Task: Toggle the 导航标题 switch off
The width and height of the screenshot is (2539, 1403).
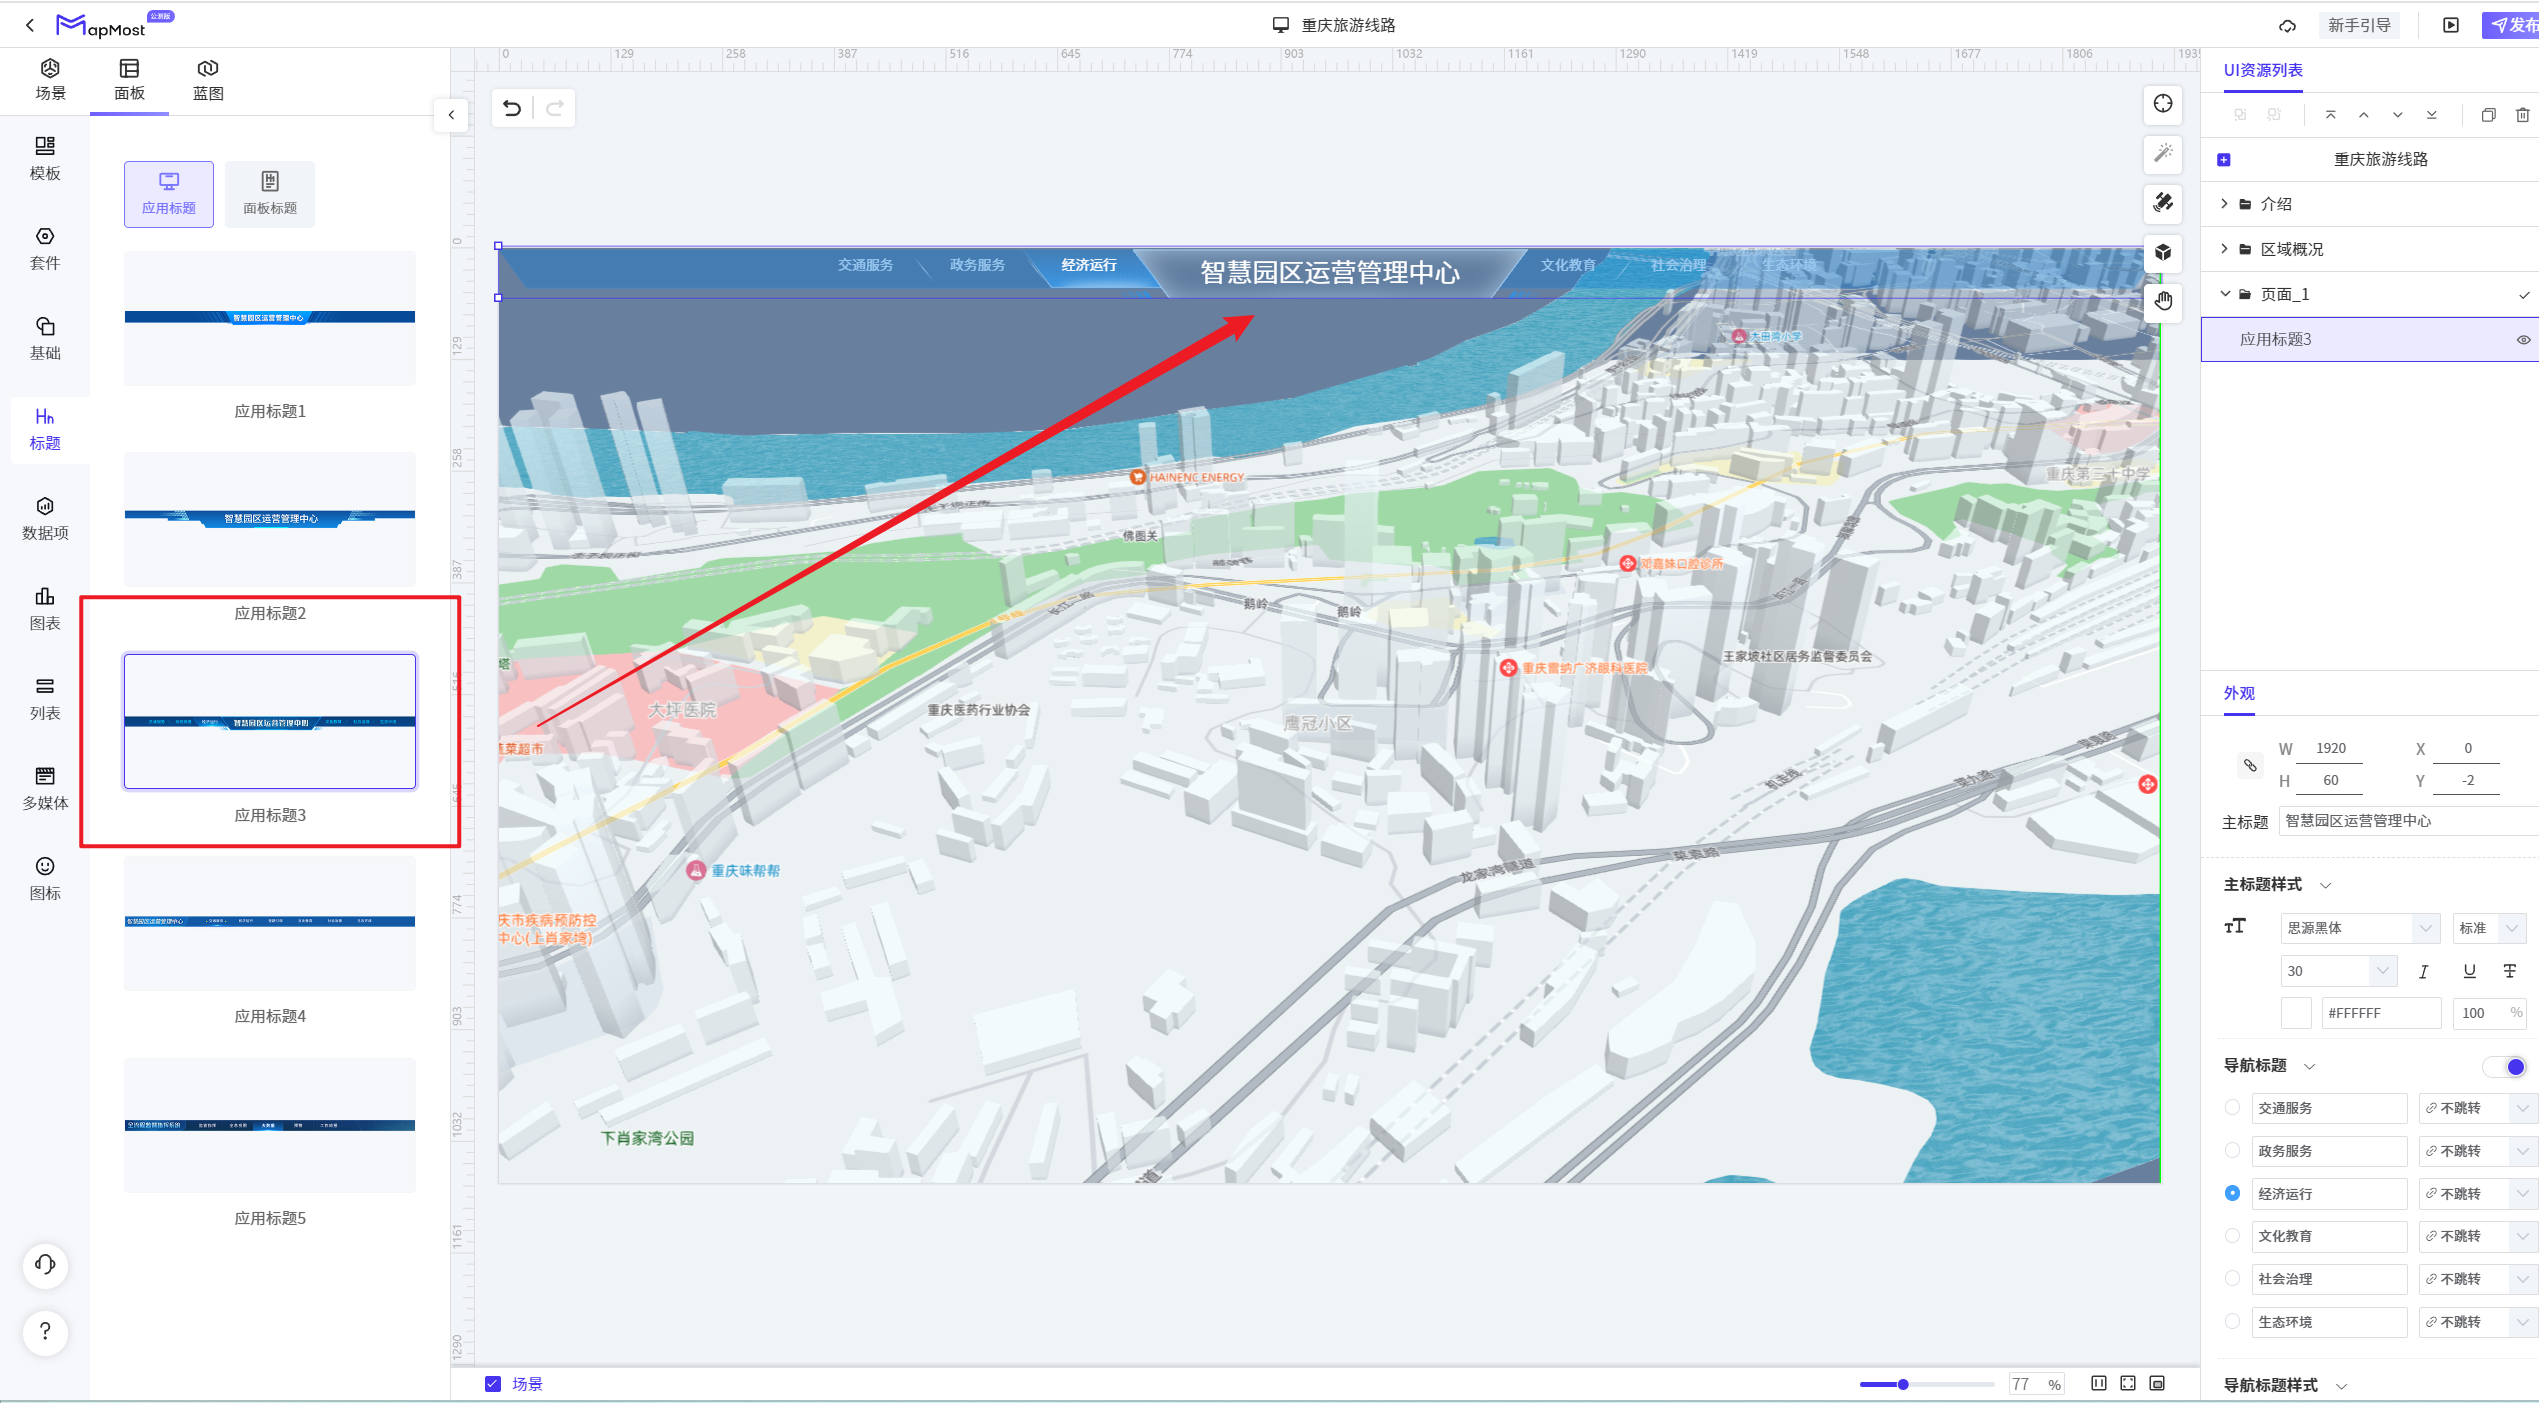Action: 2506,1067
